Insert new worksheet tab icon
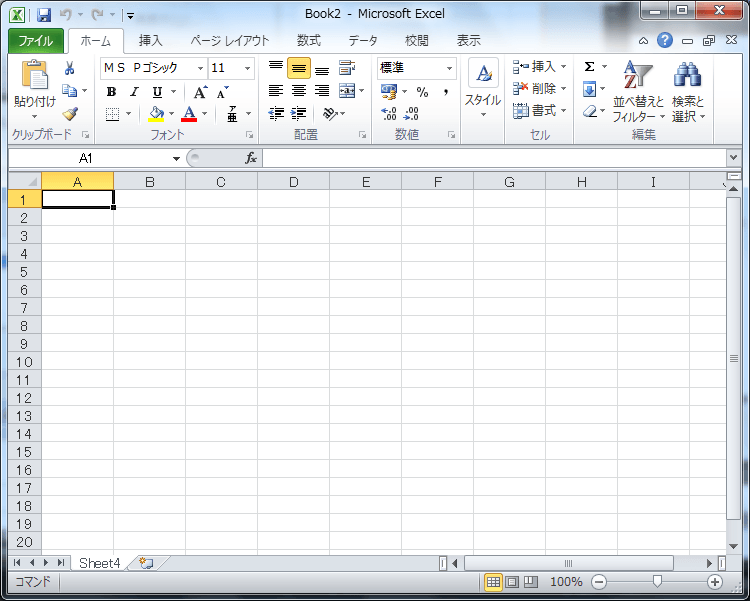750x601 pixels. click(x=146, y=563)
